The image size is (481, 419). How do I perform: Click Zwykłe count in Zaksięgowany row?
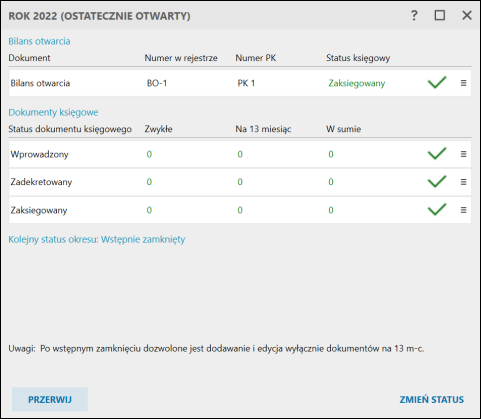click(x=149, y=210)
